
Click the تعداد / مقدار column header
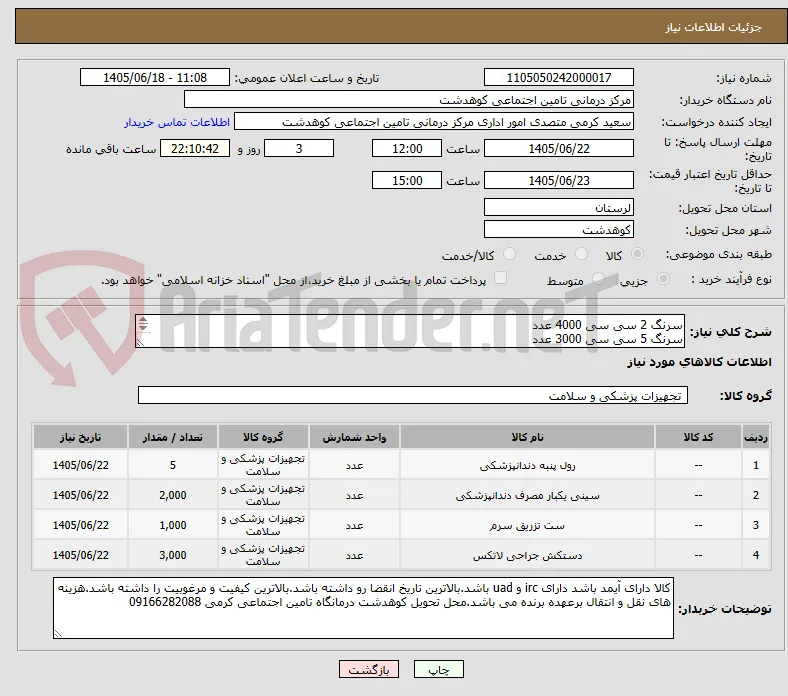172,437
